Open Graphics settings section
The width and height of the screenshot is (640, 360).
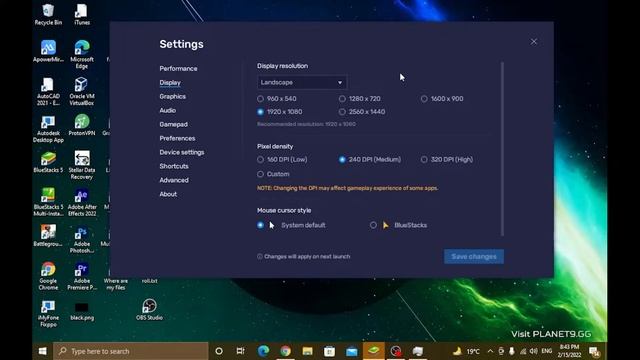pos(173,96)
